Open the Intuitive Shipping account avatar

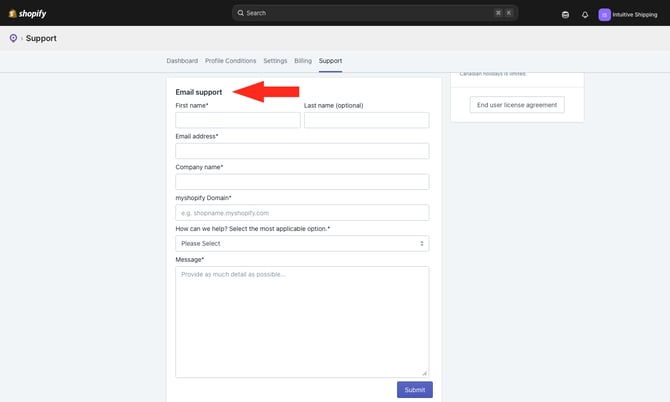604,15
